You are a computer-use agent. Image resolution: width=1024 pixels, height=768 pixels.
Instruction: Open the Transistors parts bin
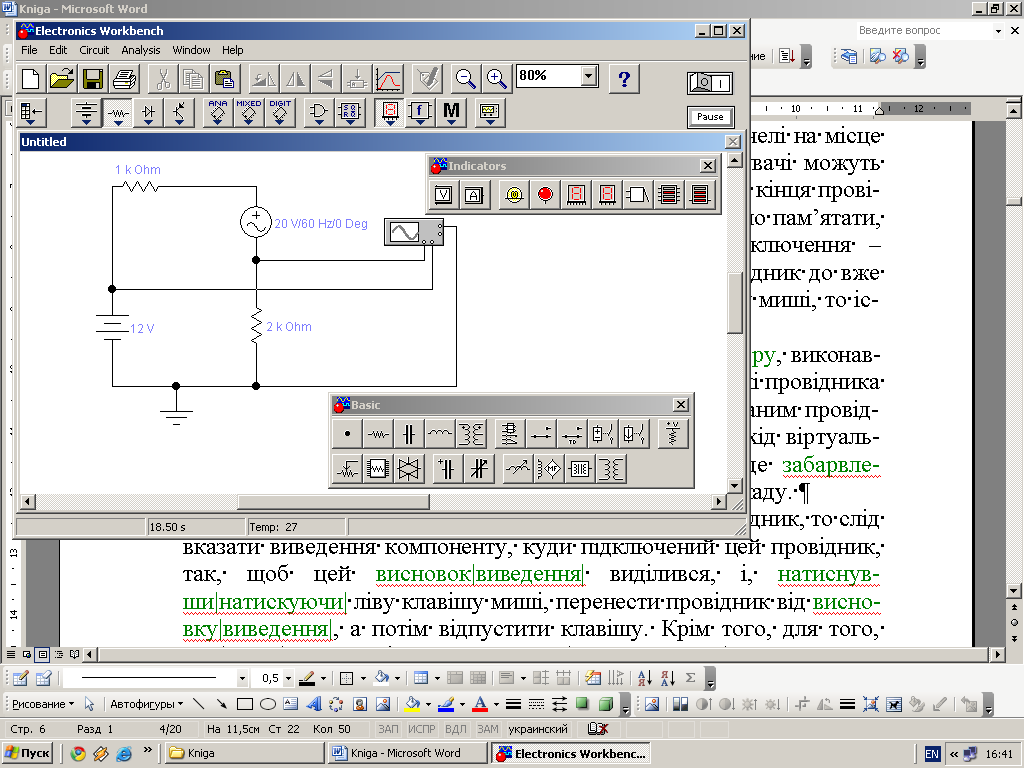coord(179,112)
